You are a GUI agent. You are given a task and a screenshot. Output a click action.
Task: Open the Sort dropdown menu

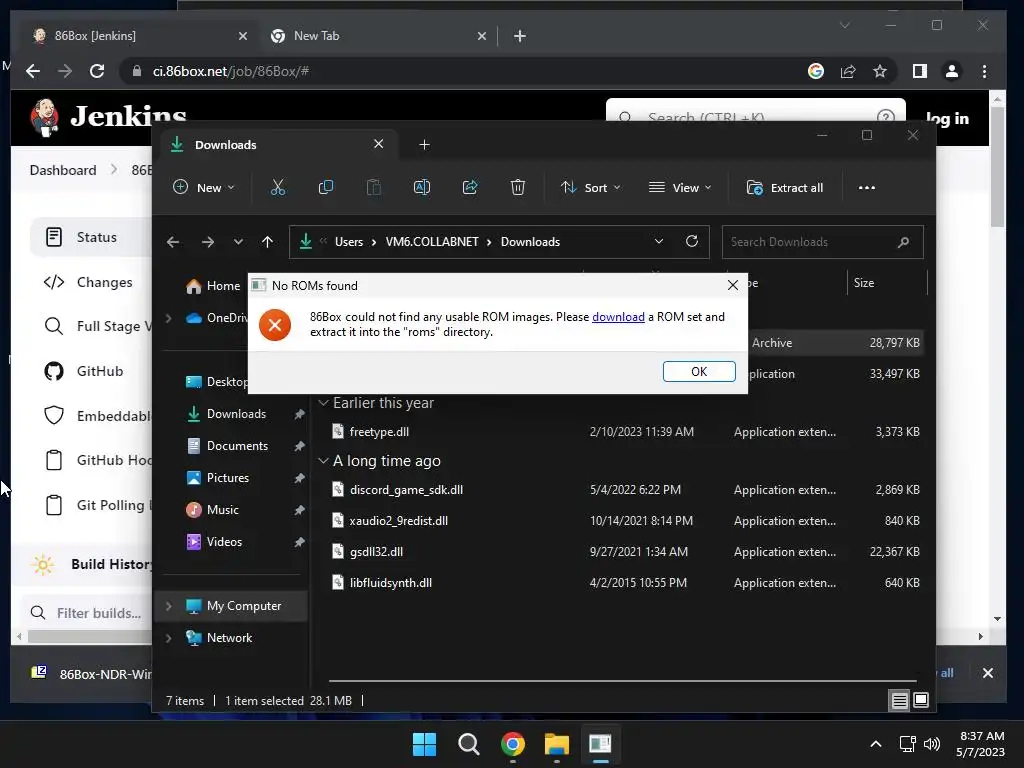[590, 187]
